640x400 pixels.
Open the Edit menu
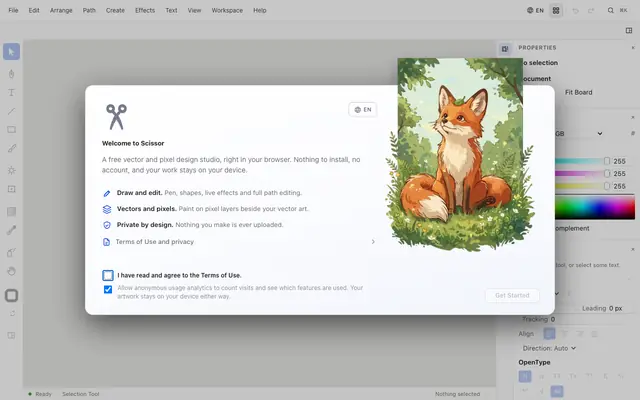34,11
